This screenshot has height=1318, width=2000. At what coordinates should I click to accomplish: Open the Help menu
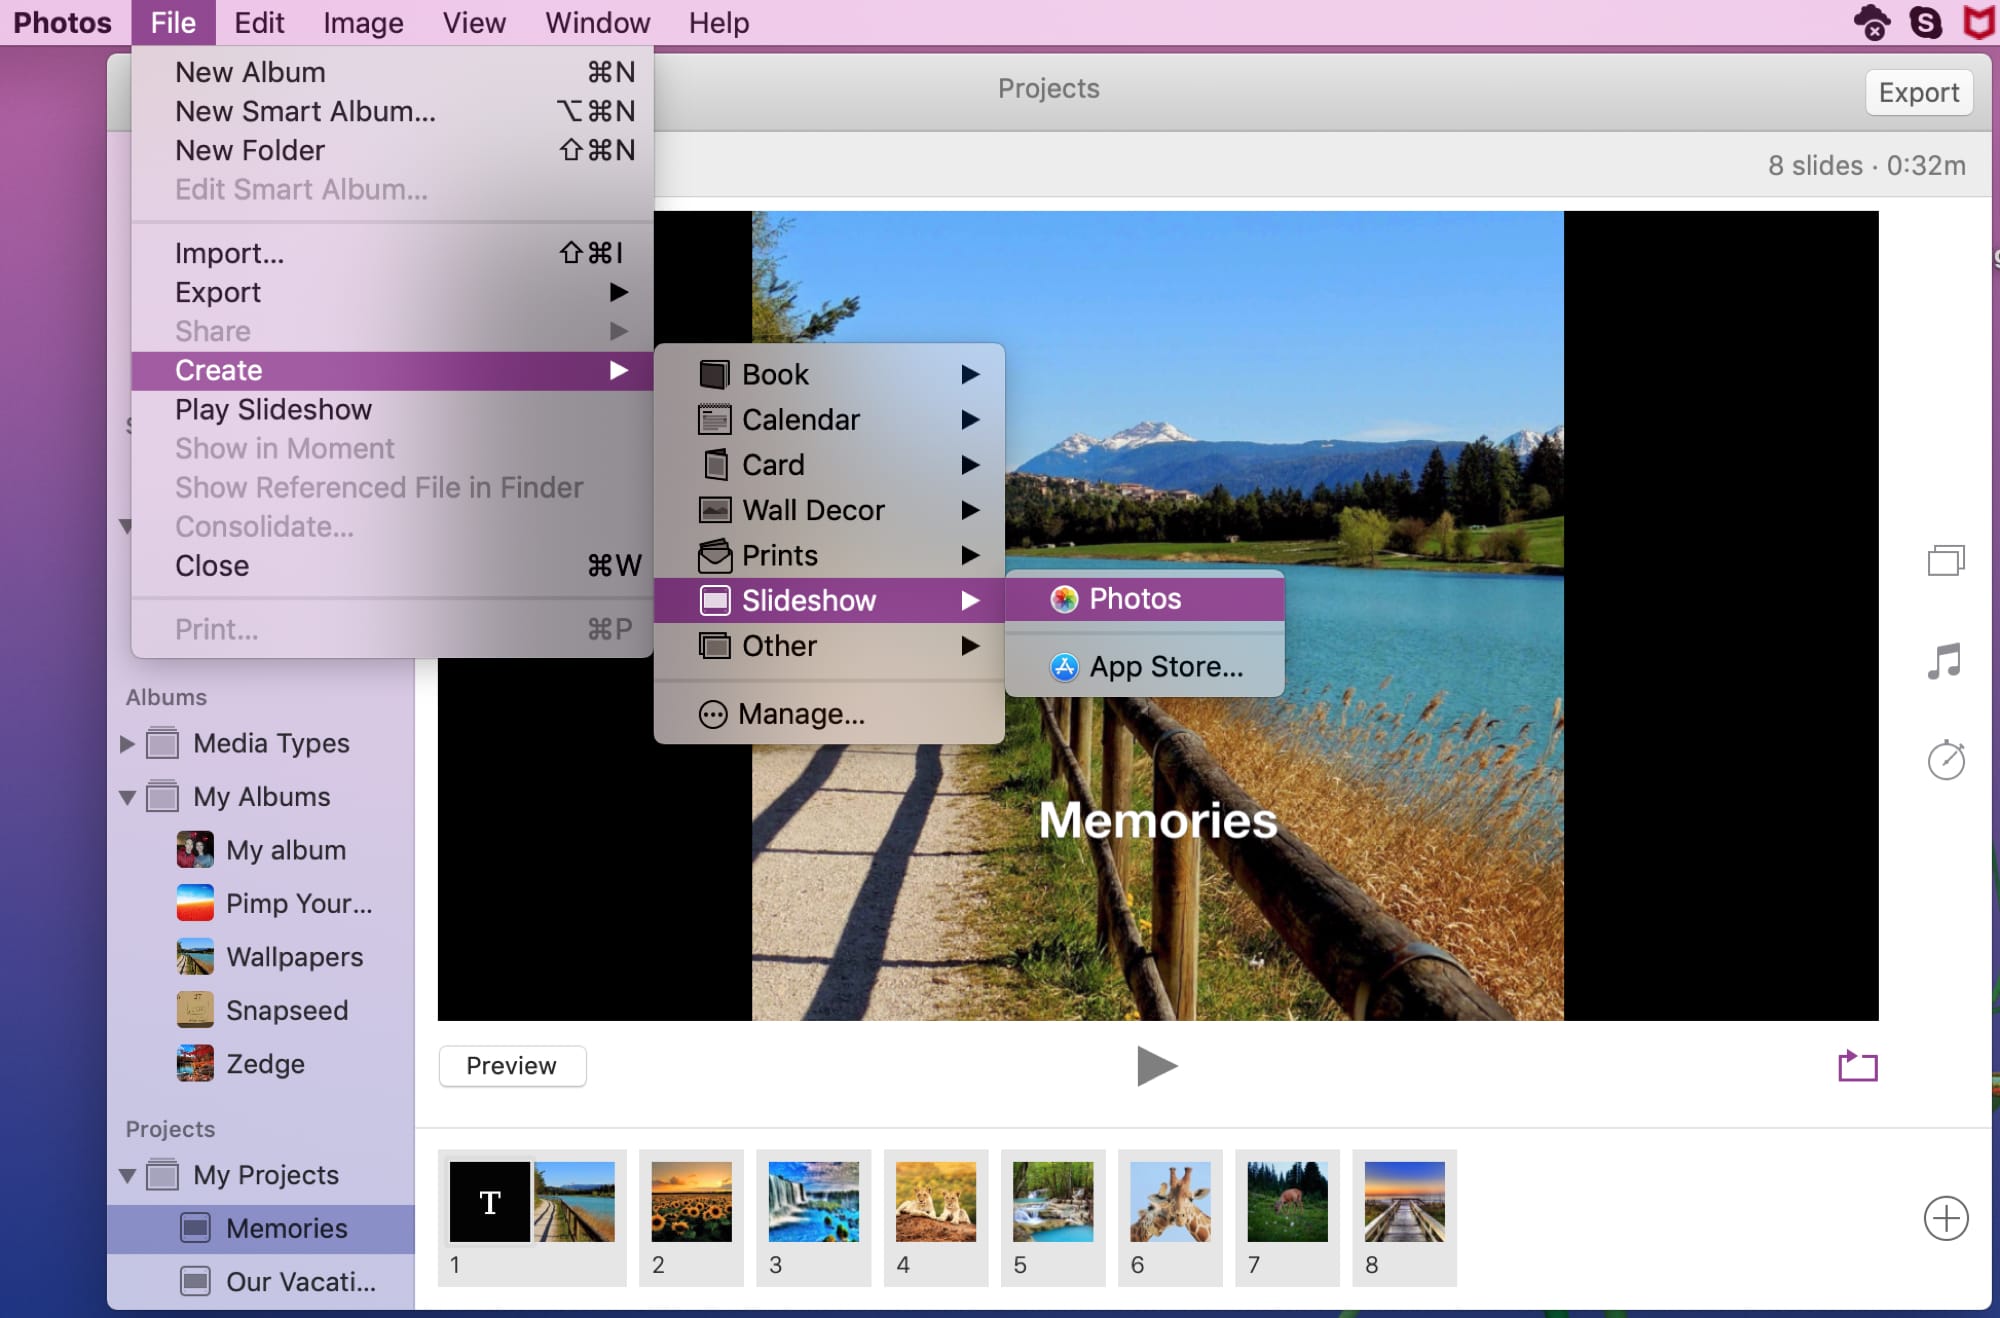click(719, 22)
